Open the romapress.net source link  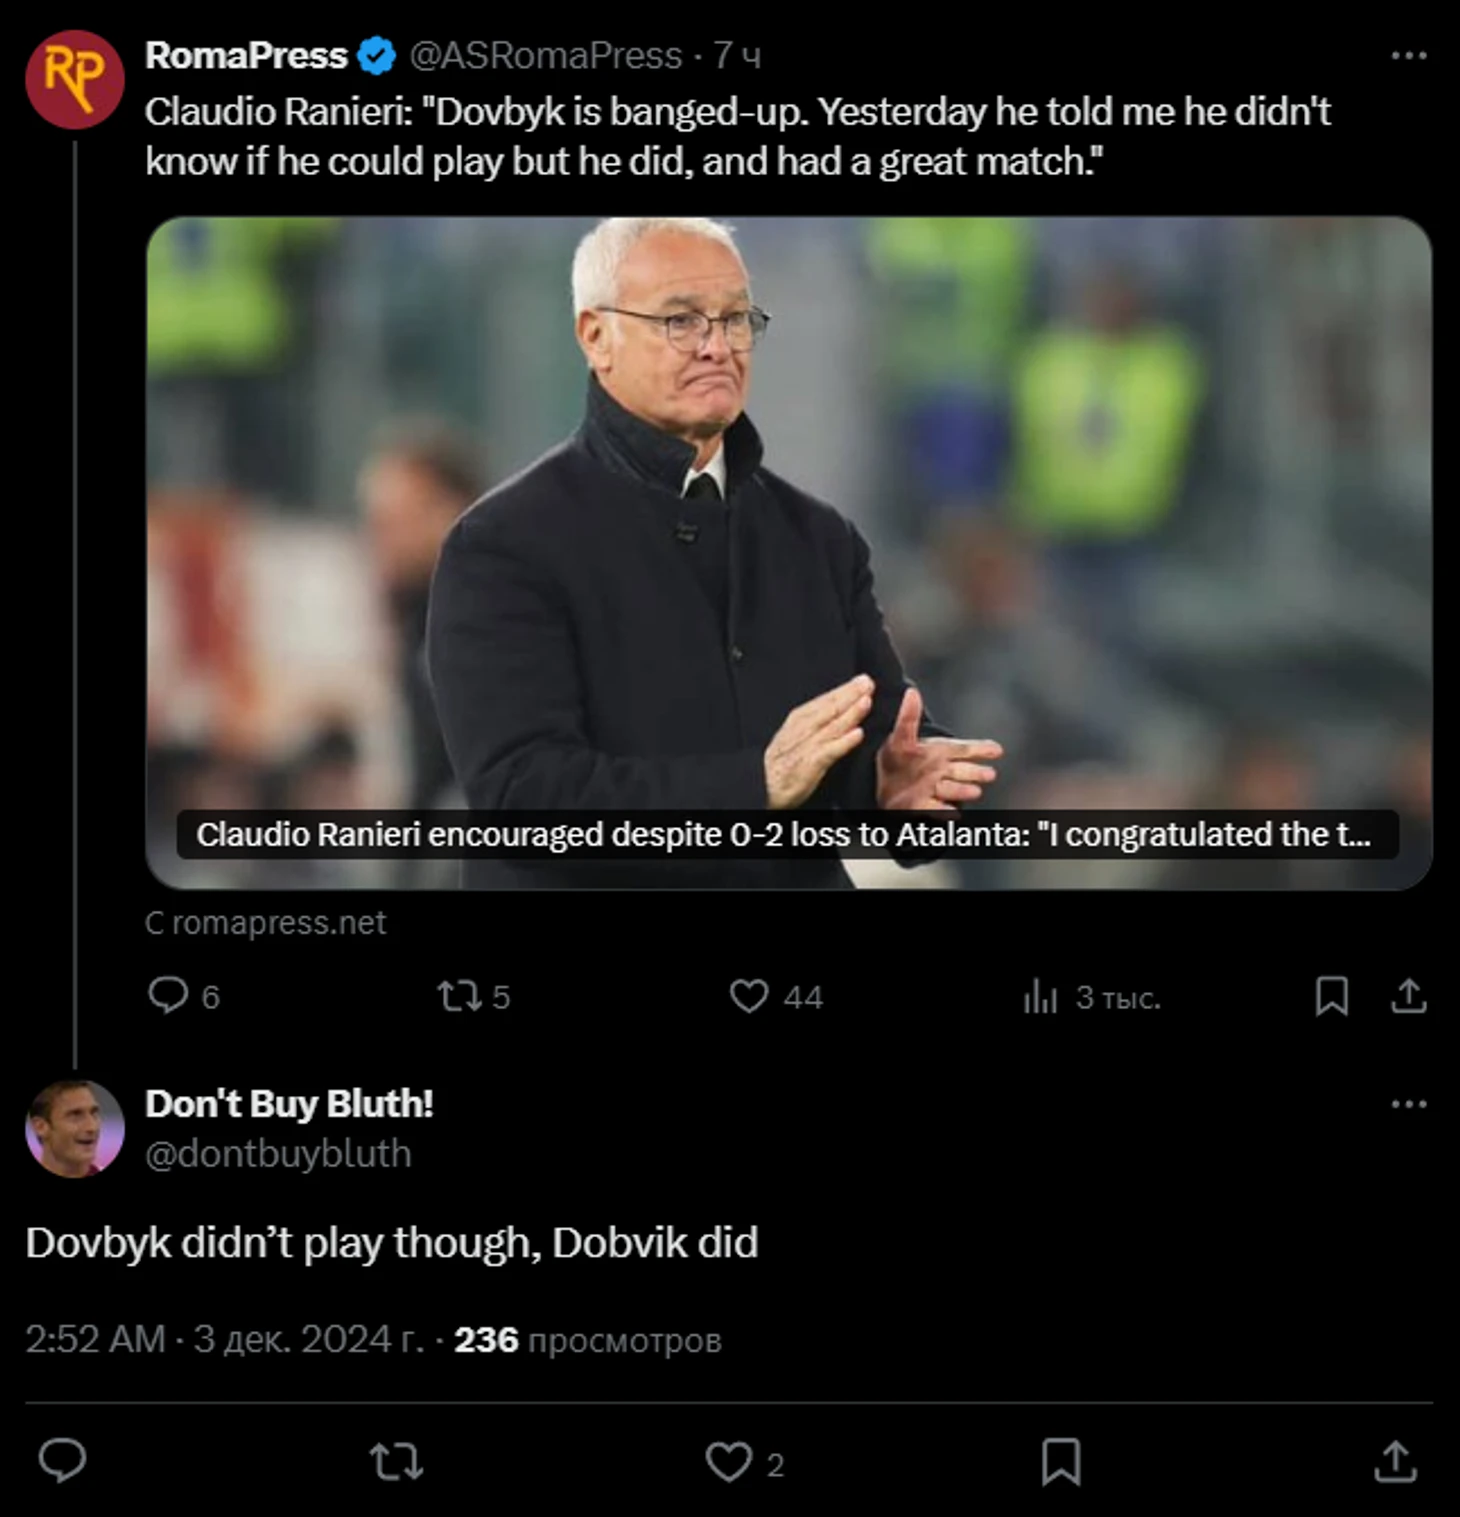pyautogui.click(x=265, y=922)
